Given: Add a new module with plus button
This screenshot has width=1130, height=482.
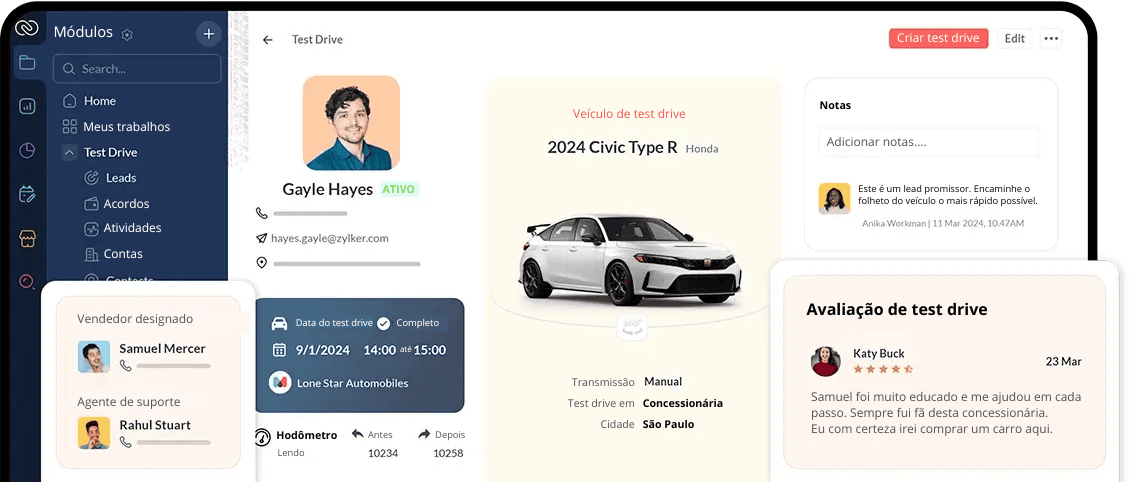Looking at the screenshot, I should click(x=208, y=33).
